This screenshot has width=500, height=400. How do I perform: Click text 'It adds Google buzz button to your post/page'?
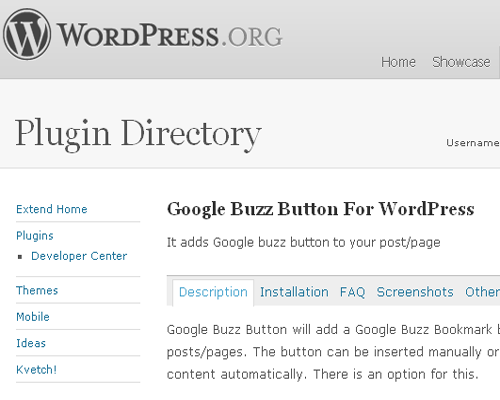pos(304,242)
